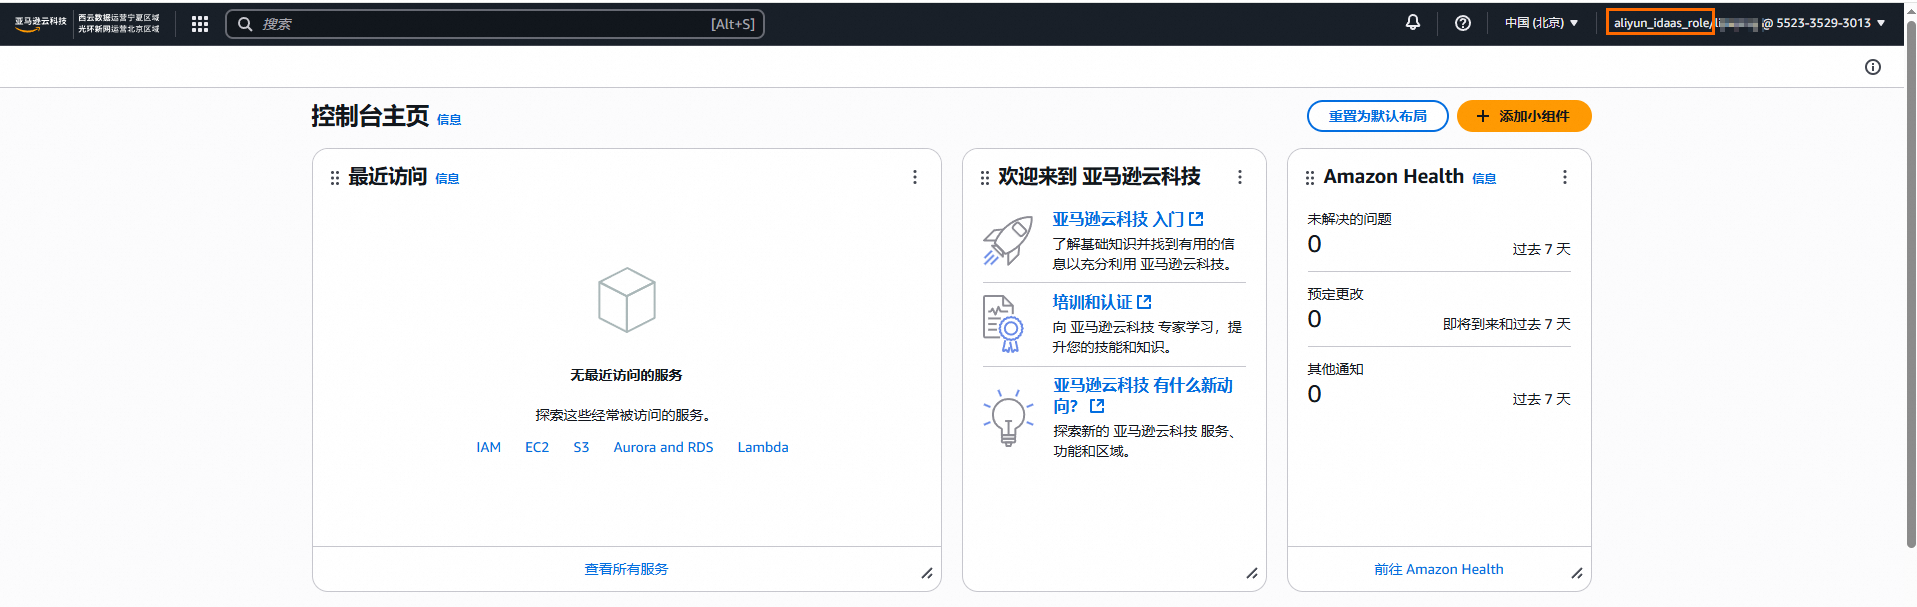The image size is (1917, 607).
Task: Open the Lambda service link
Action: [763, 447]
